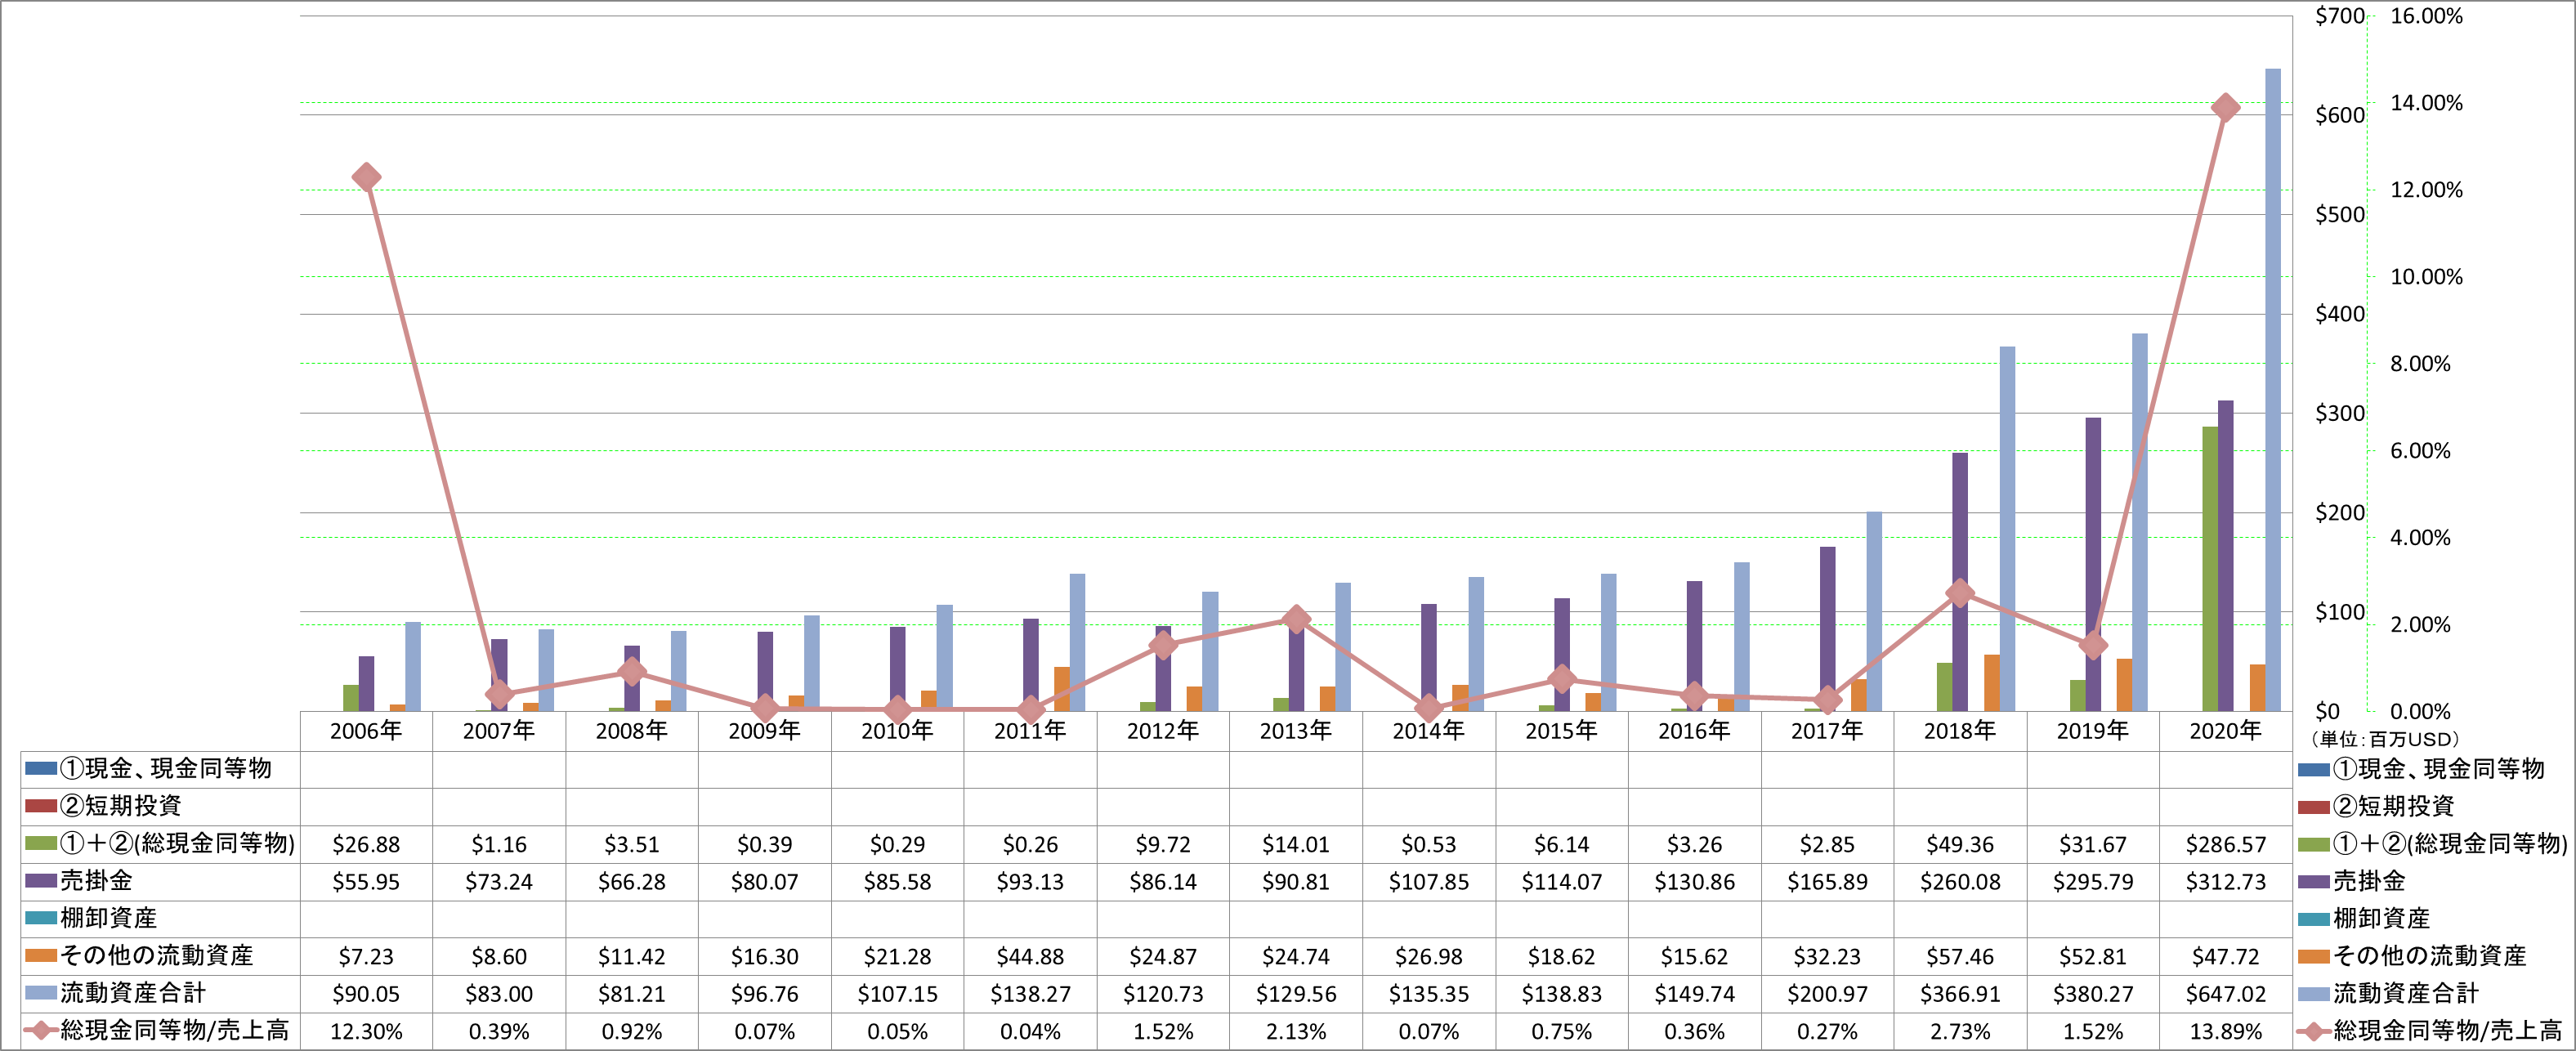Click the 2006 ratio line diamond marker
The height and width of the screenshot is (1051, 2576).
(366, 177)
